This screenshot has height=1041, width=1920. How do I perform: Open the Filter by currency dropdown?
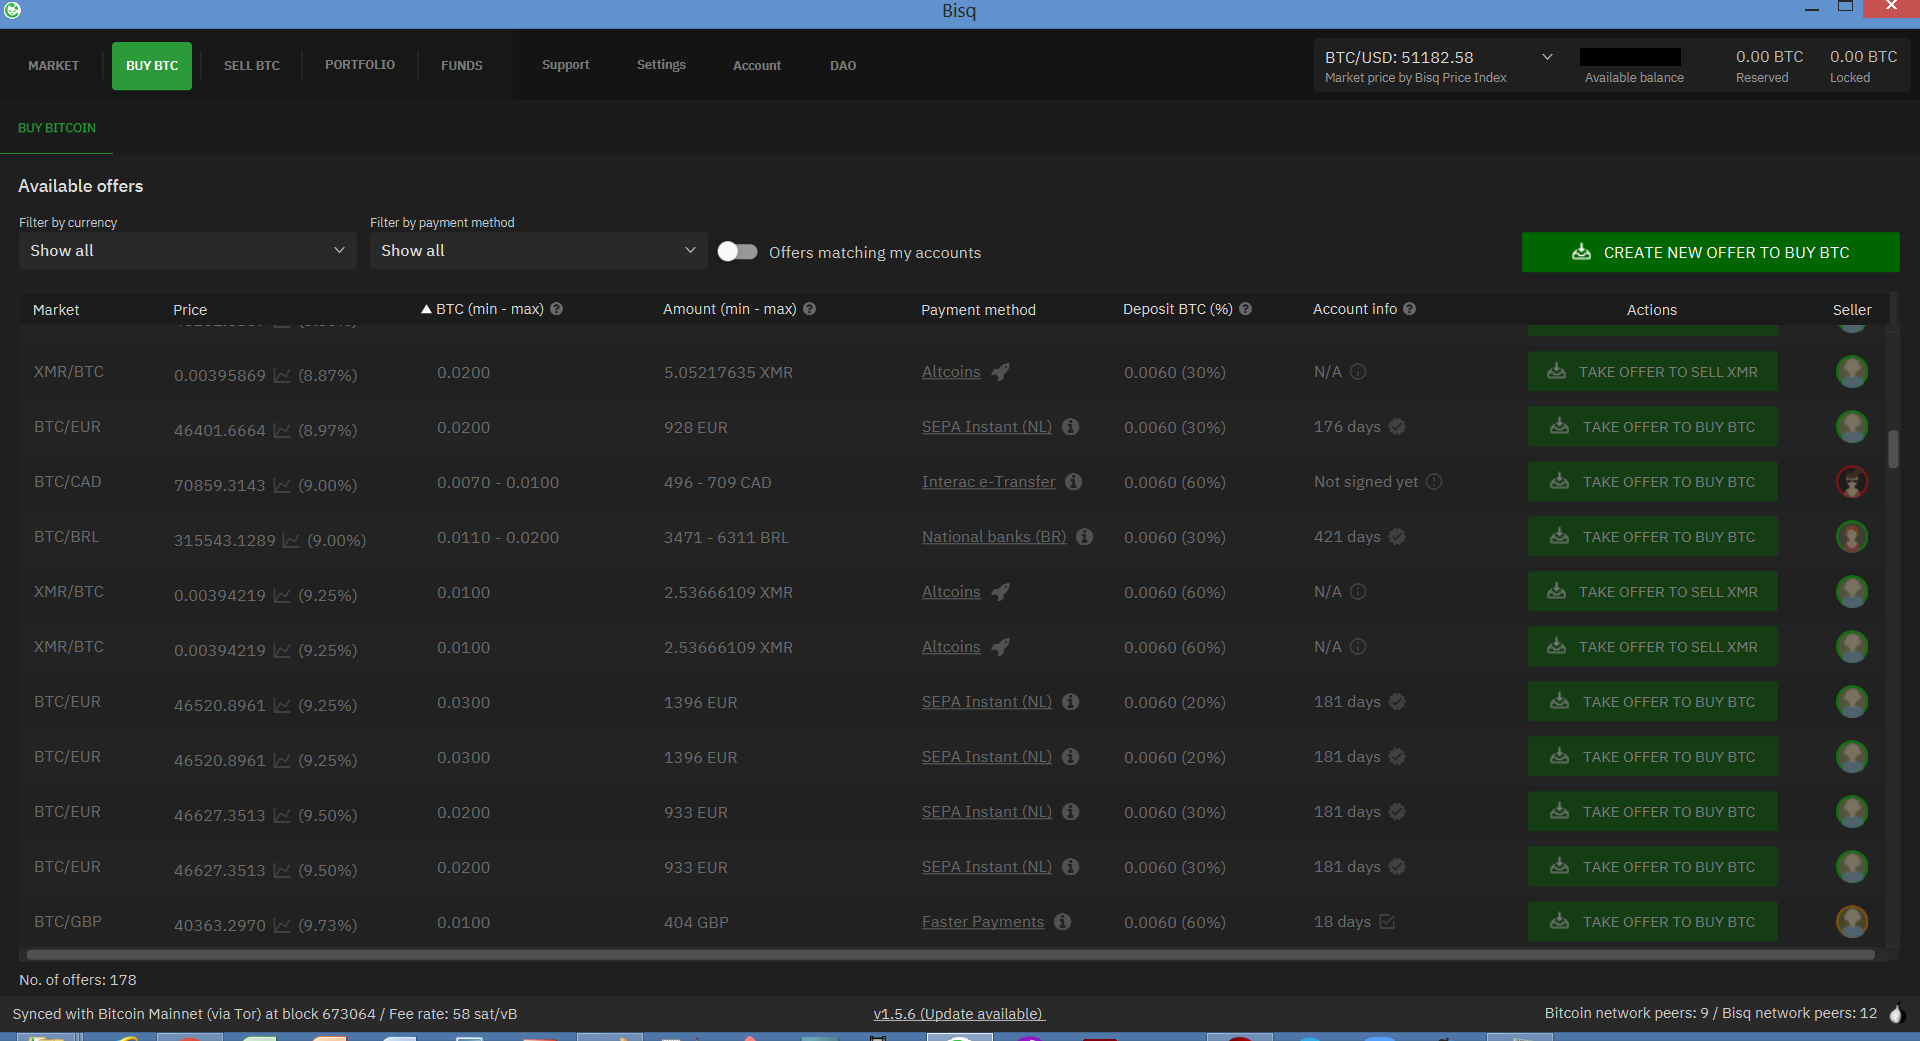[187, 251]
